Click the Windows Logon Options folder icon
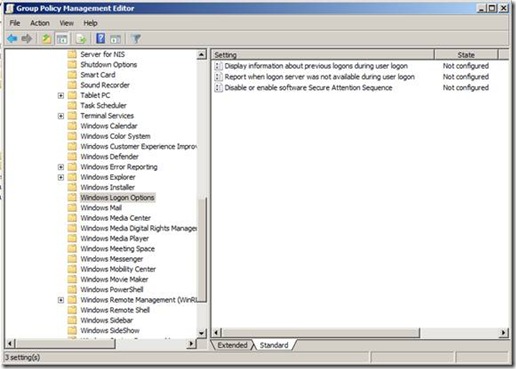 point(72,197)
